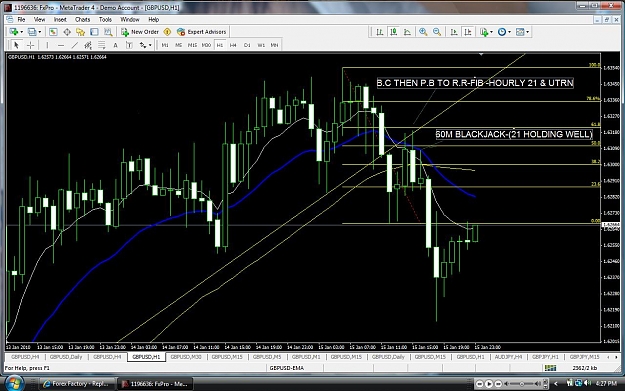
Task: Open the Charts menu
Action: coord(83,20)
